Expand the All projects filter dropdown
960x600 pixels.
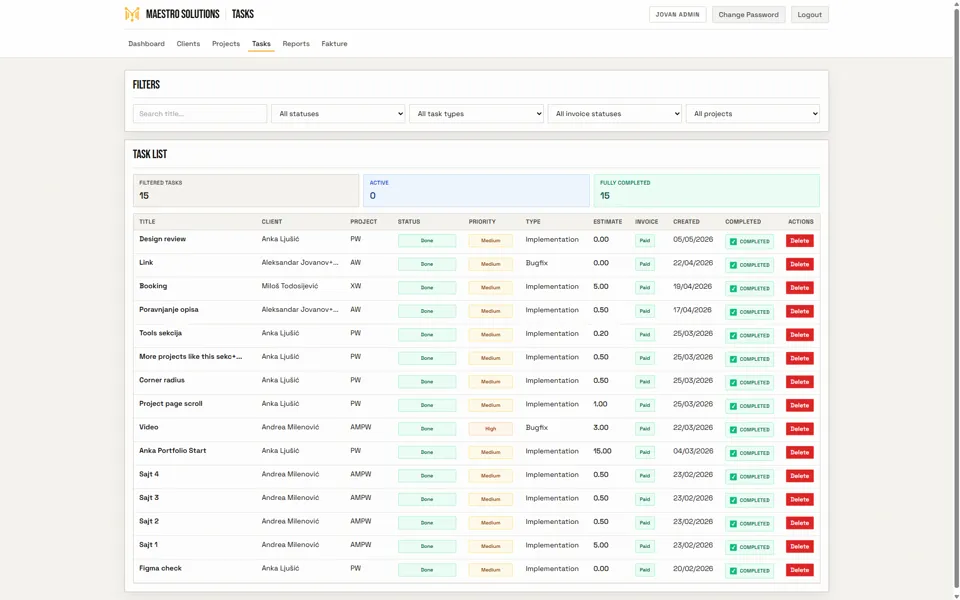click(x=753, y=113)
